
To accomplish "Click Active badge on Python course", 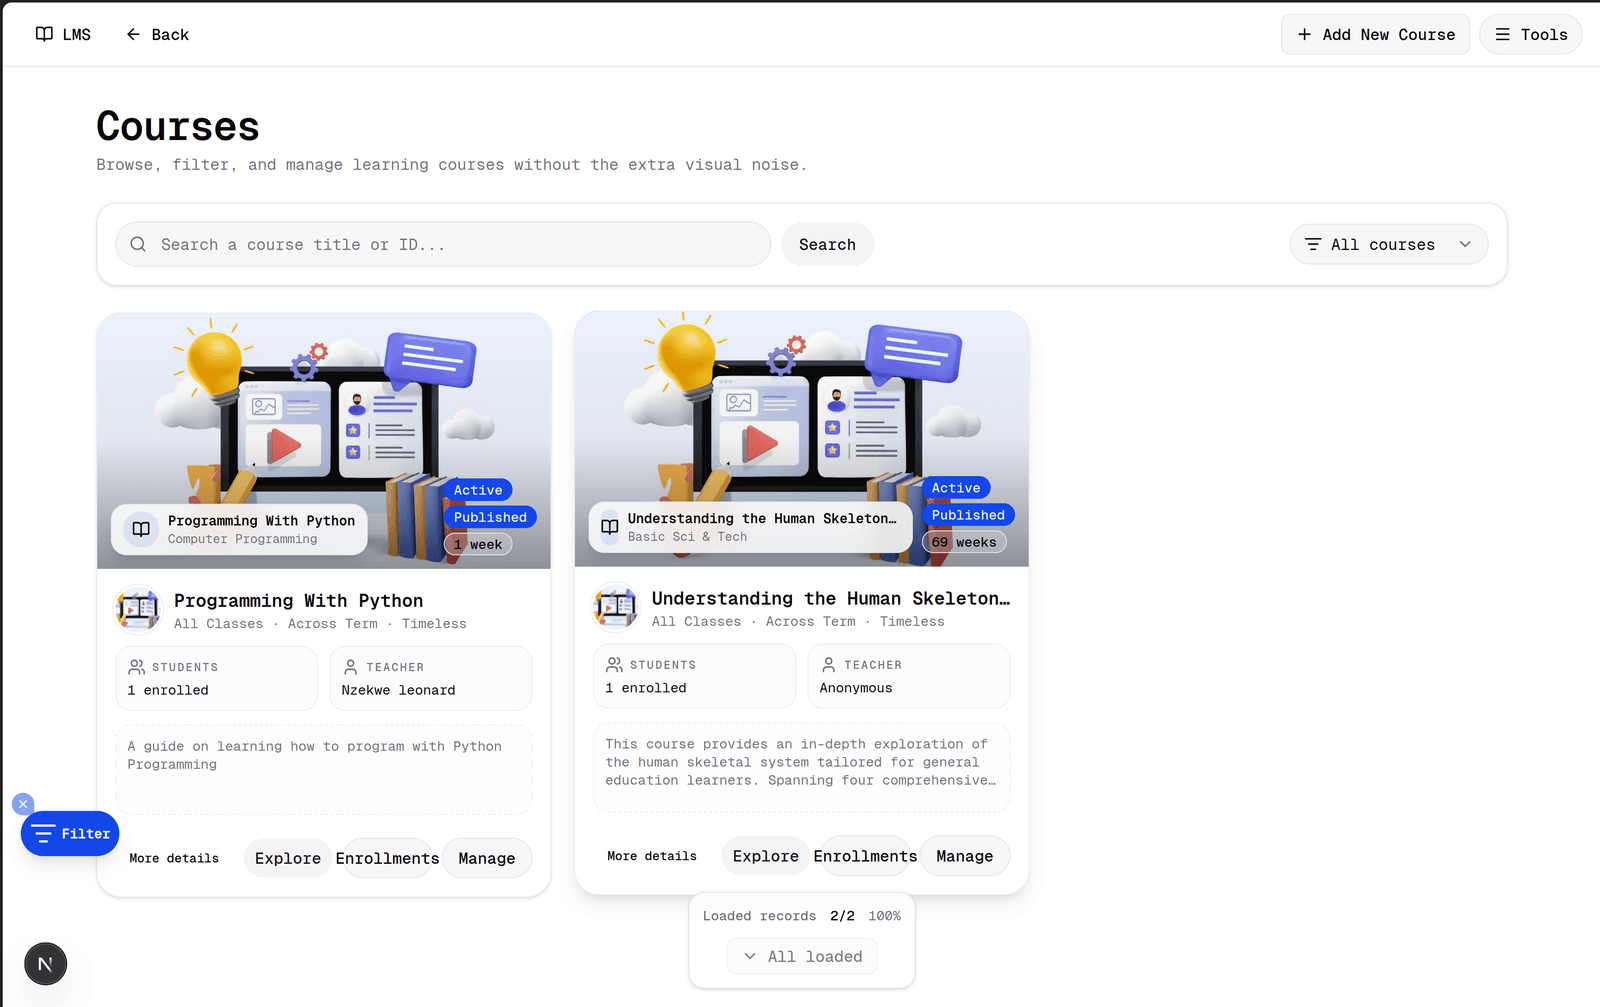I will [478, 490].
